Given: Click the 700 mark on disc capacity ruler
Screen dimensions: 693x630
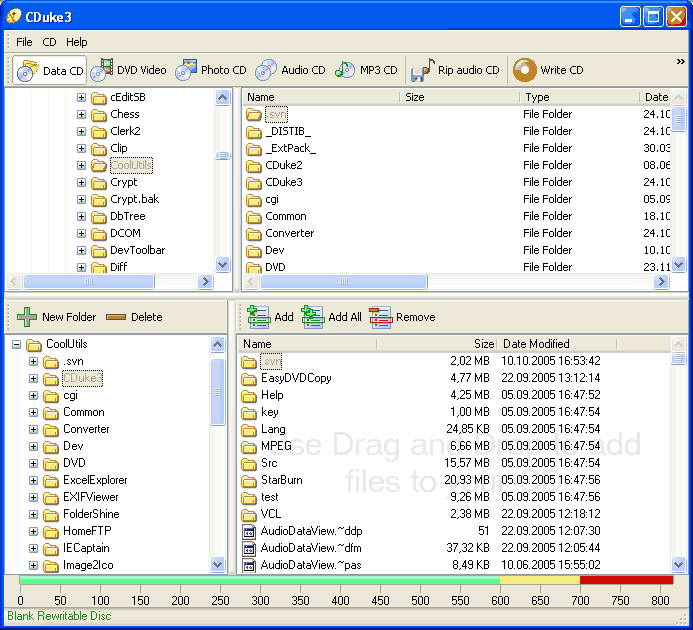Looking at the screenshot, I should 580,600.
